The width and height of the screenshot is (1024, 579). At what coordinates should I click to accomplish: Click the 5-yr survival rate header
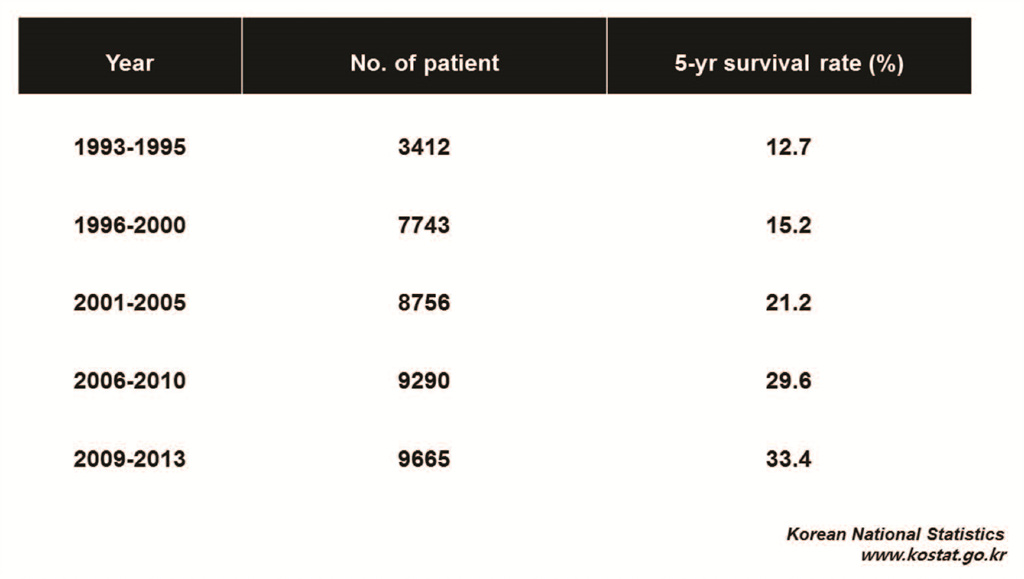tap(789, 63)
